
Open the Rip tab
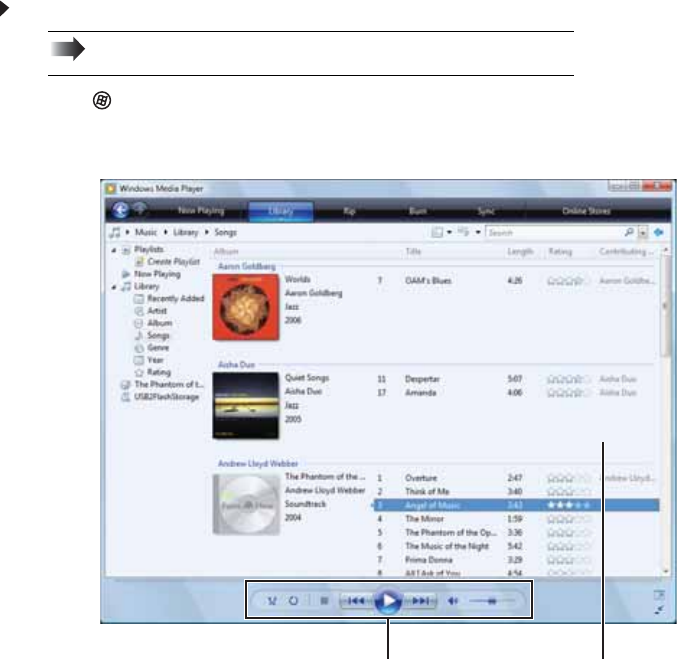pyautogui.click(x=349, y=211)
